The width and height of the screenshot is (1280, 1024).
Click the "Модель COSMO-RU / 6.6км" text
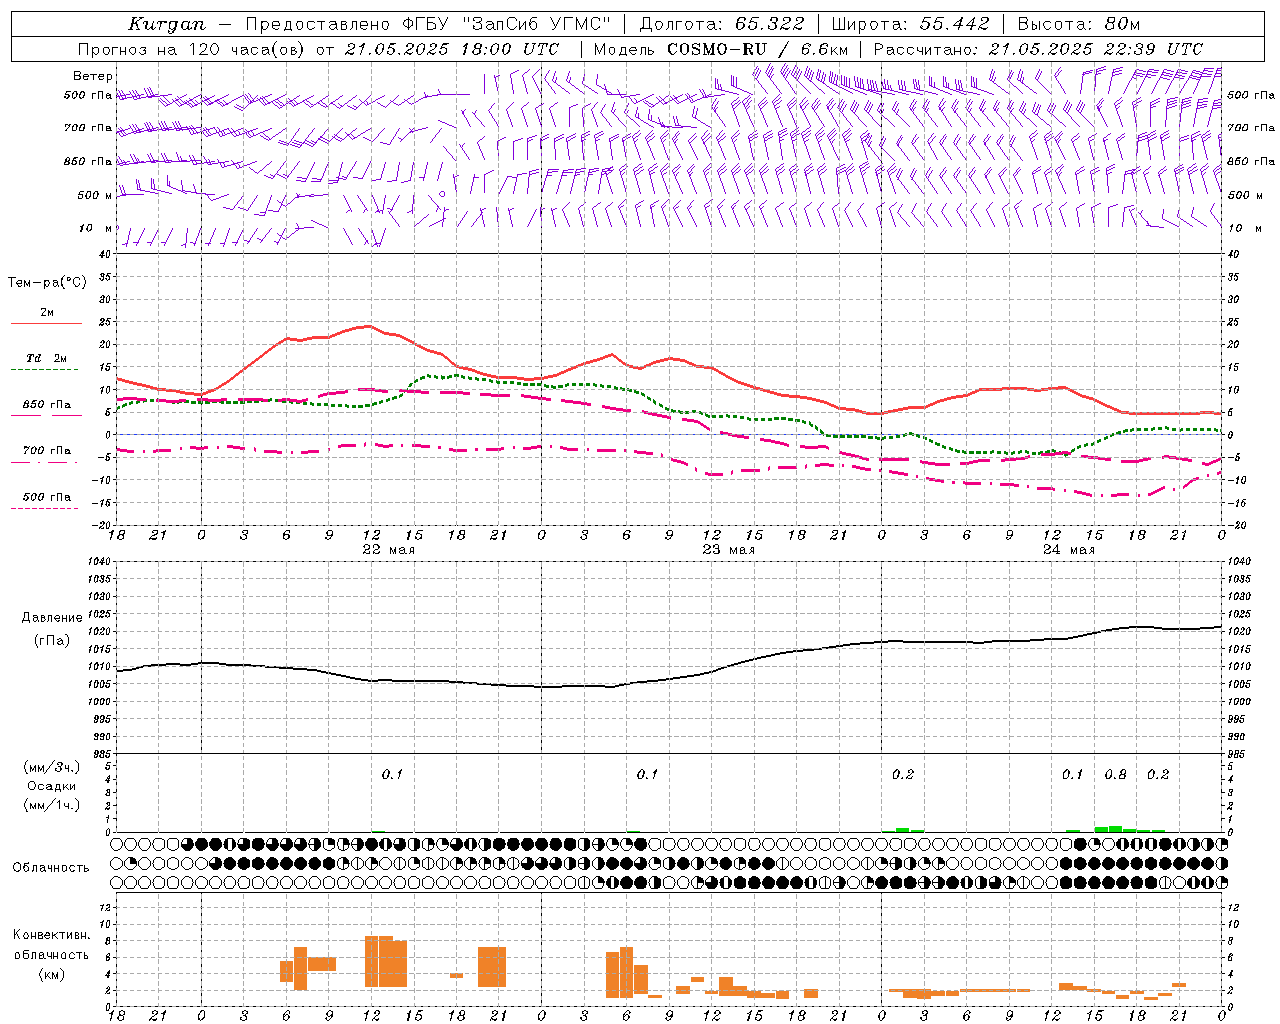pyautogui.click(x=721, y=49)
